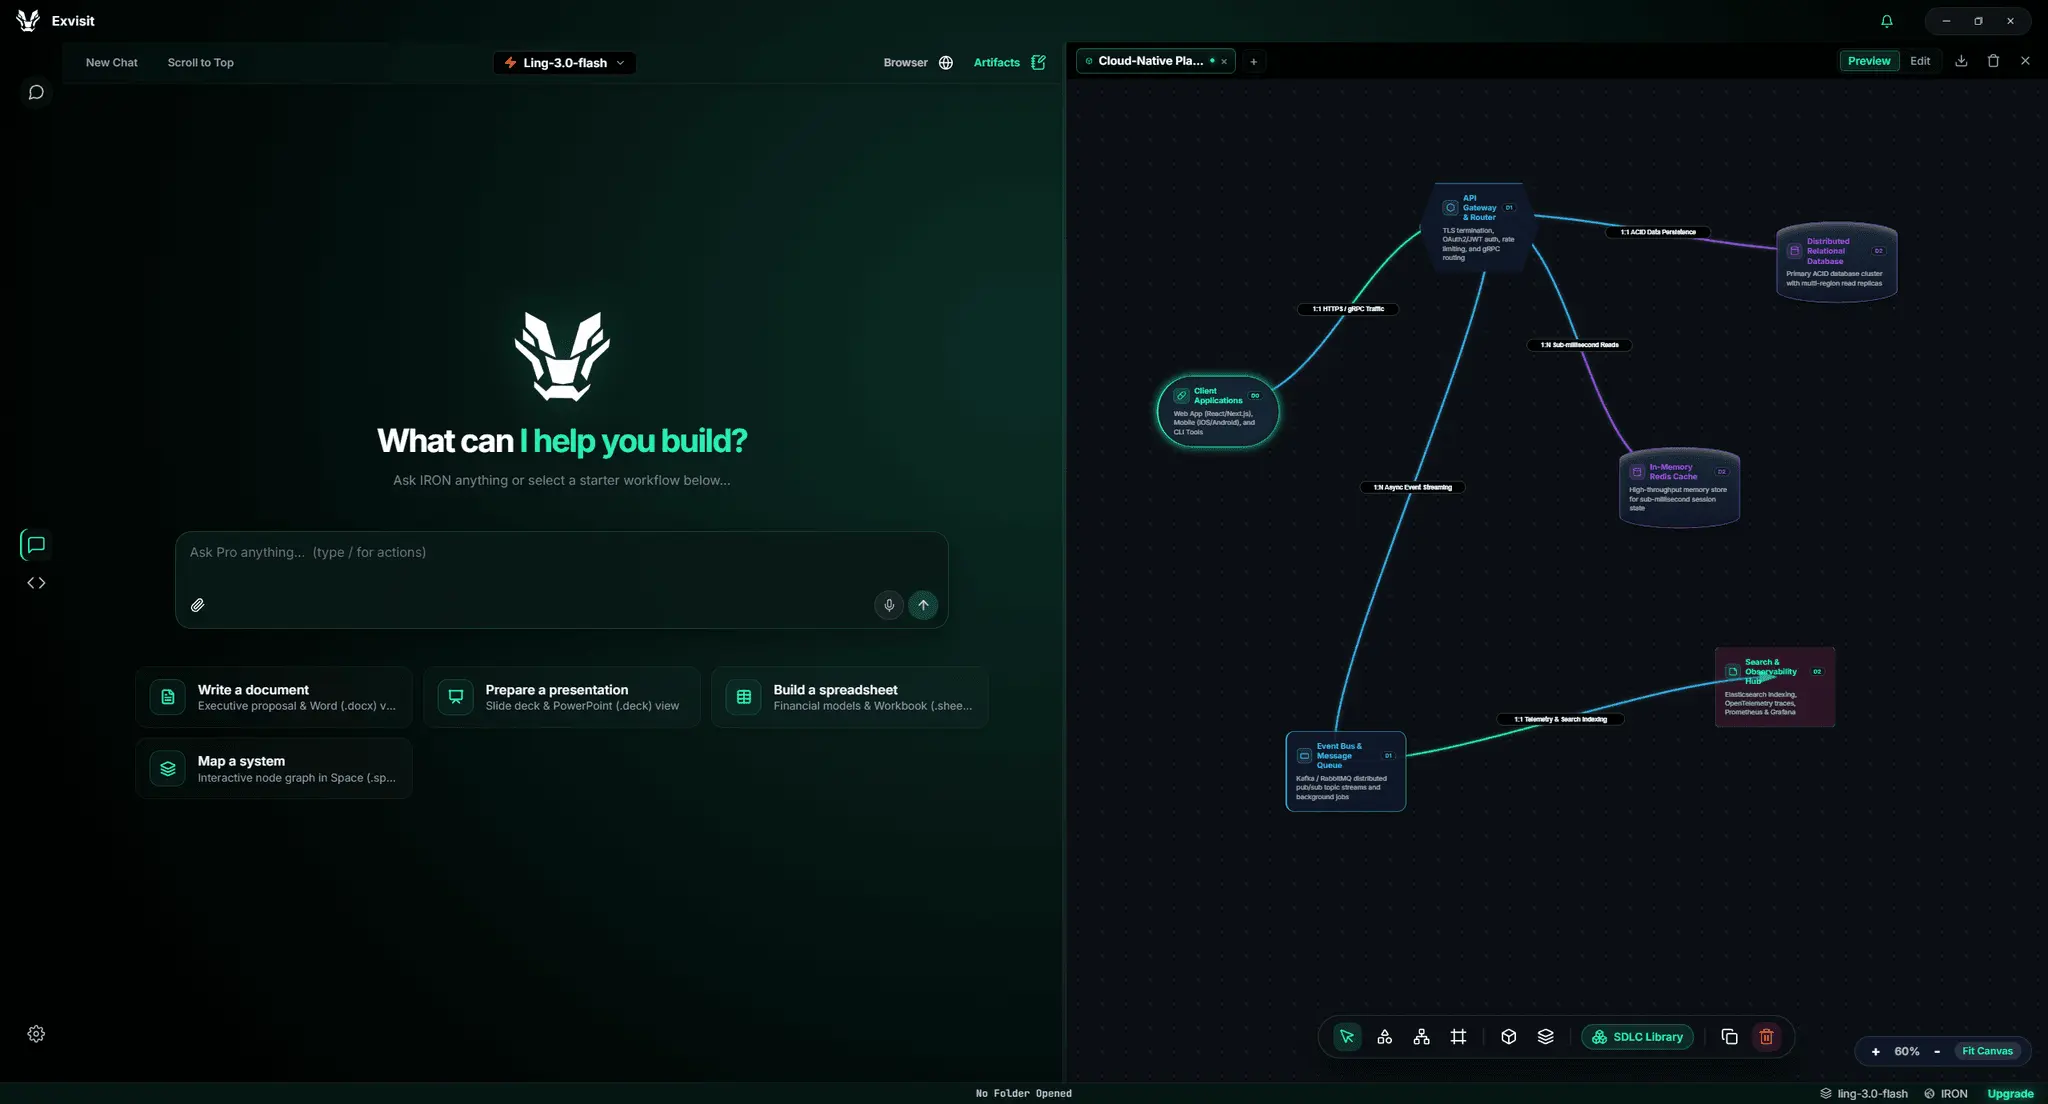Open the Ling-3.0-flash model dropdown
Viewport: 2048px width, 1104px height.
tap(565, 62)
